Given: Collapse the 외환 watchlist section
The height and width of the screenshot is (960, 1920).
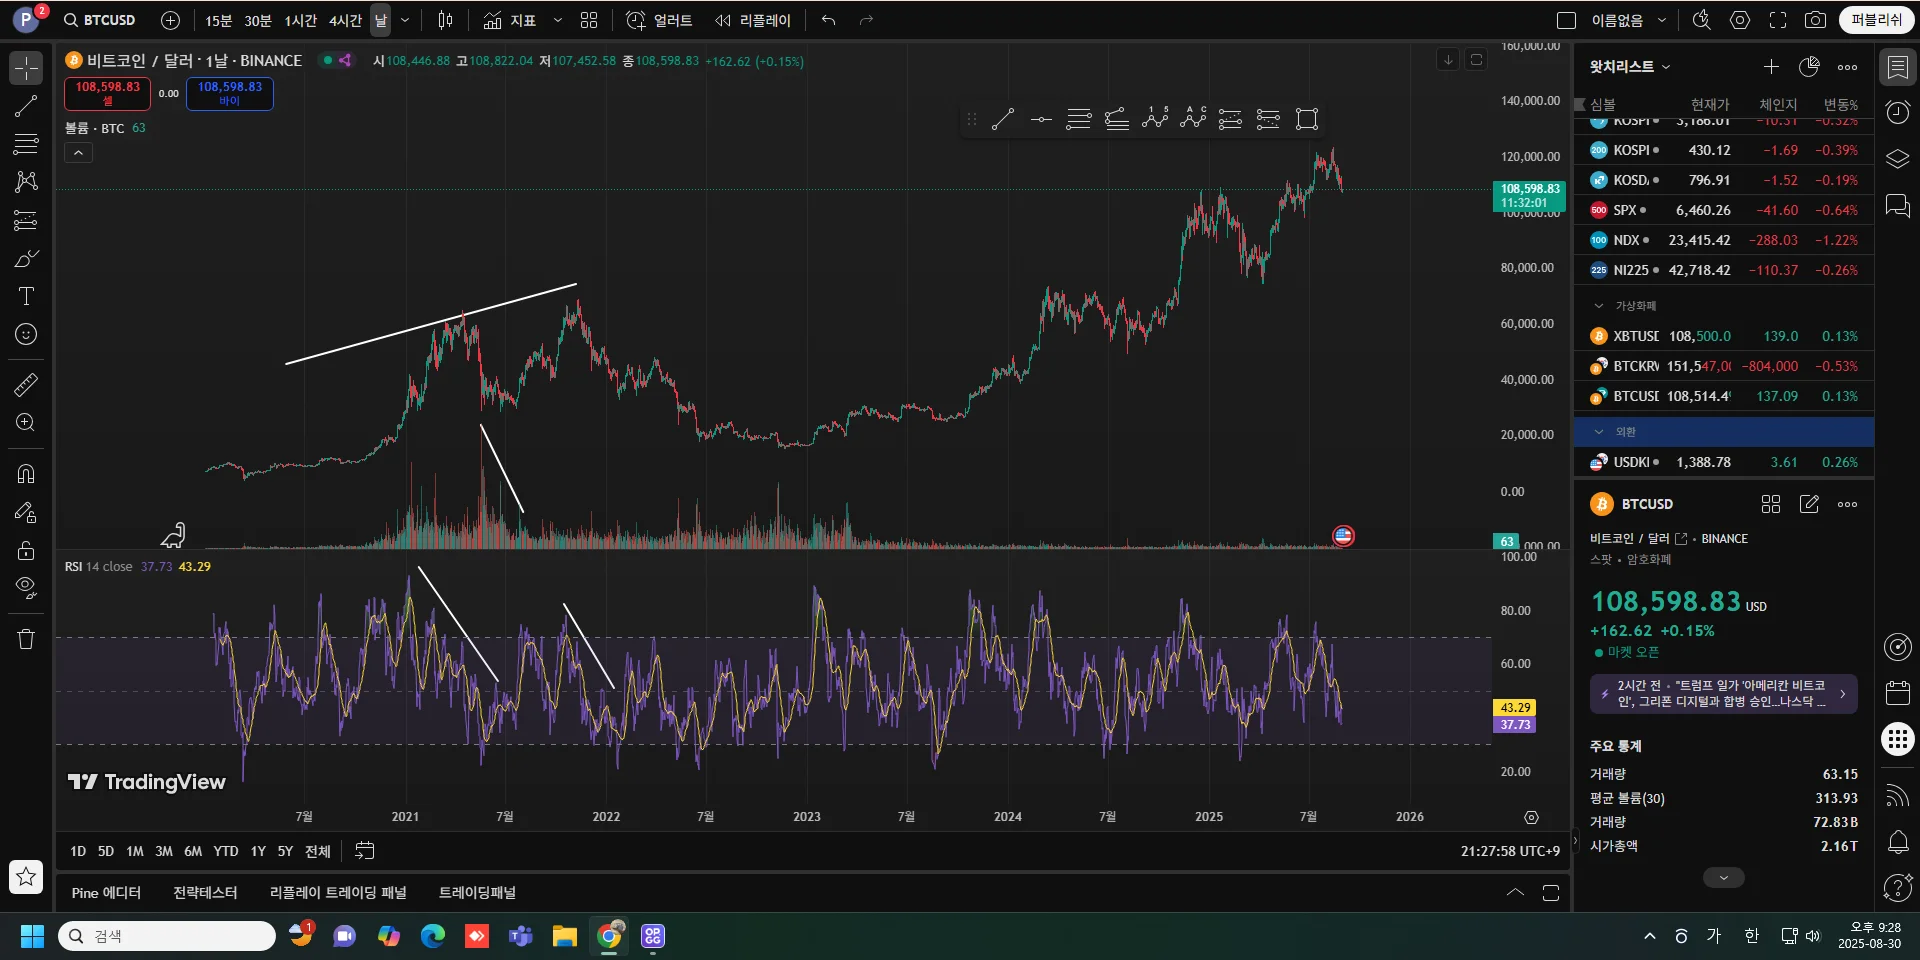Looking at the screenshot, I should [x=1598, y=432].
